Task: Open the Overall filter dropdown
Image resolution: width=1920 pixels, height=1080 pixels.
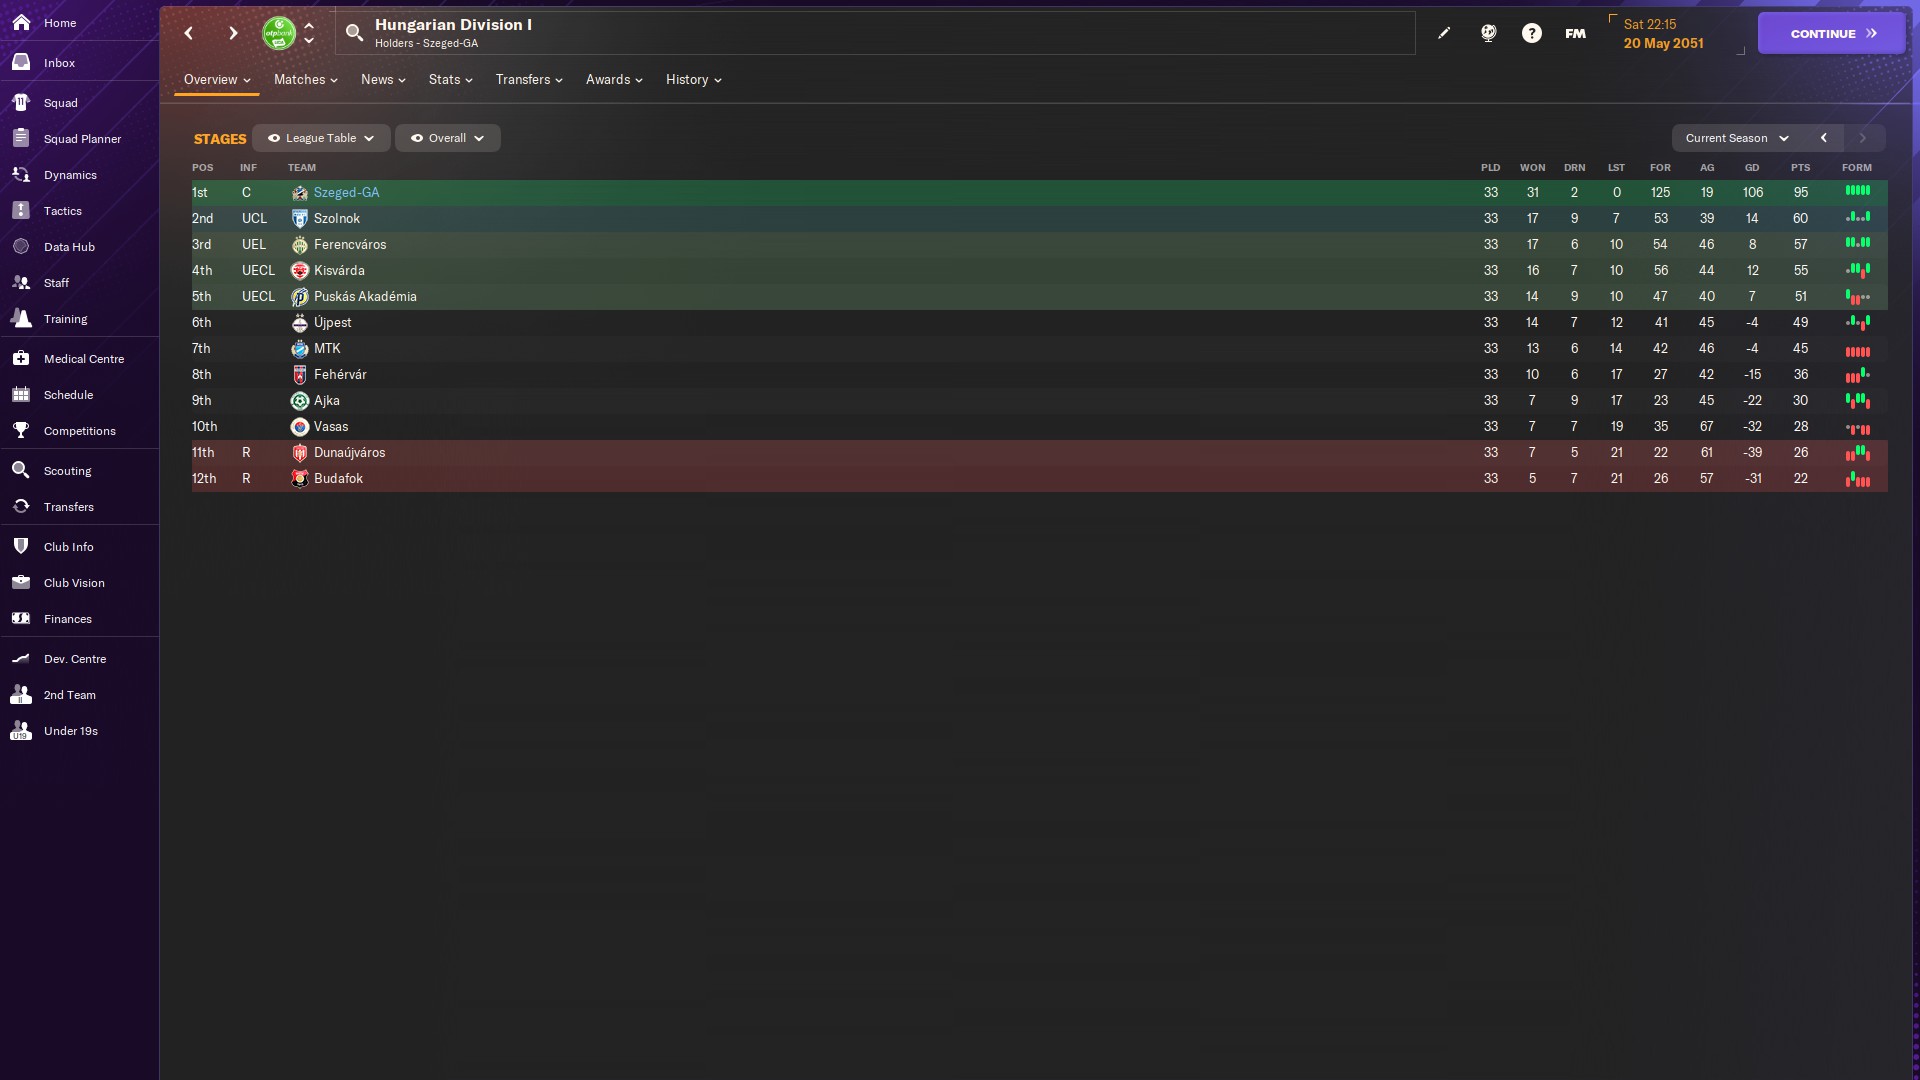Action: click(447, 138)
